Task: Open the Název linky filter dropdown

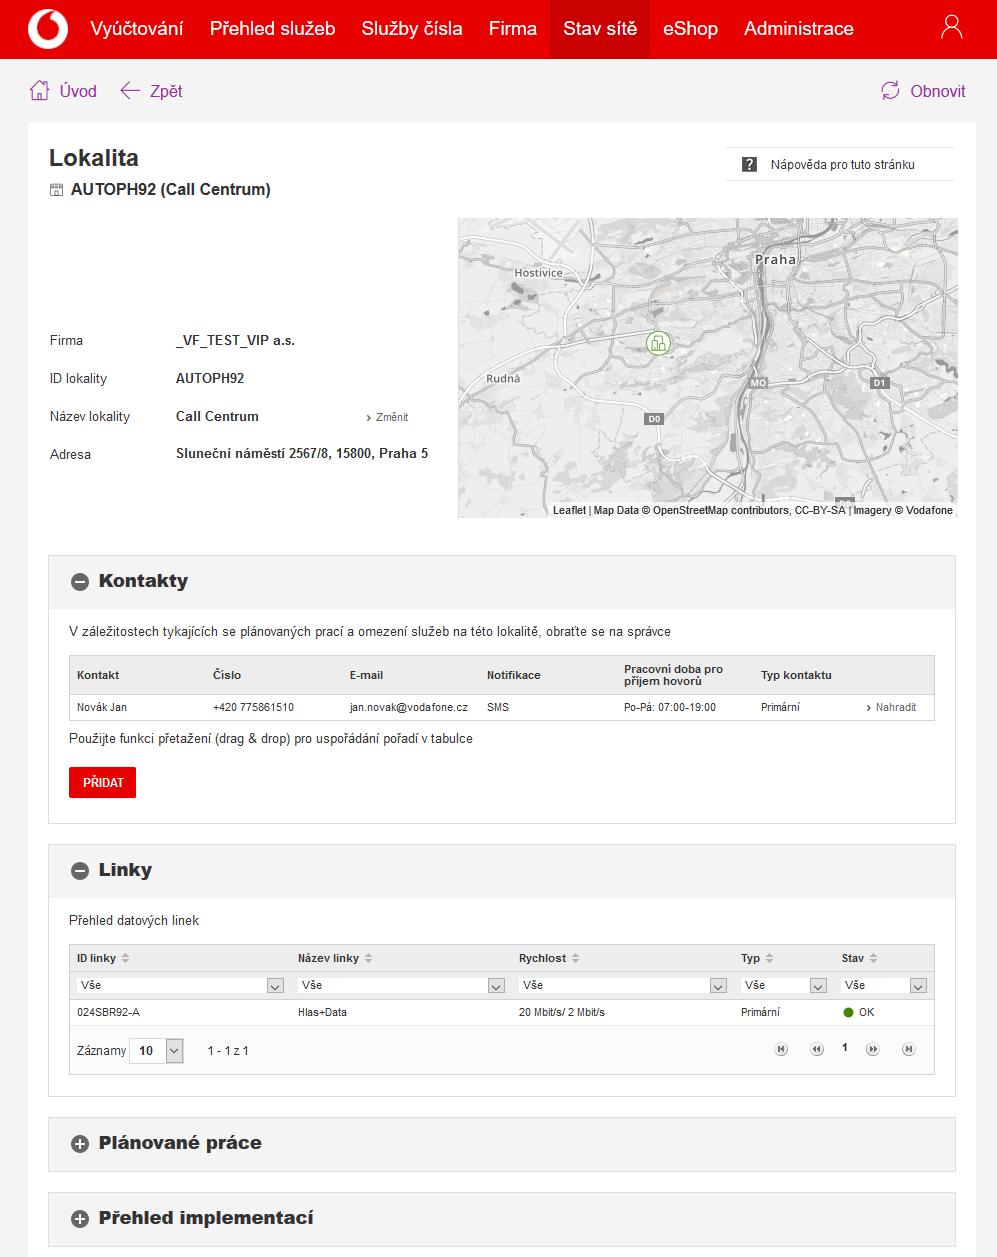Action: 401,985
